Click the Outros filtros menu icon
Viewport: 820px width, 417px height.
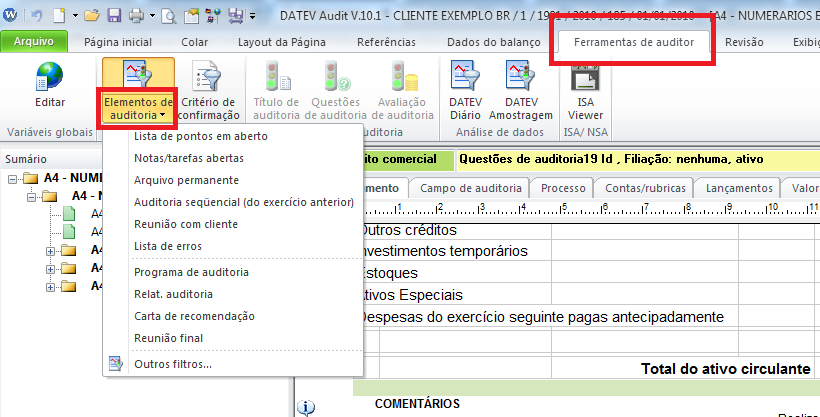pos(116,364)
